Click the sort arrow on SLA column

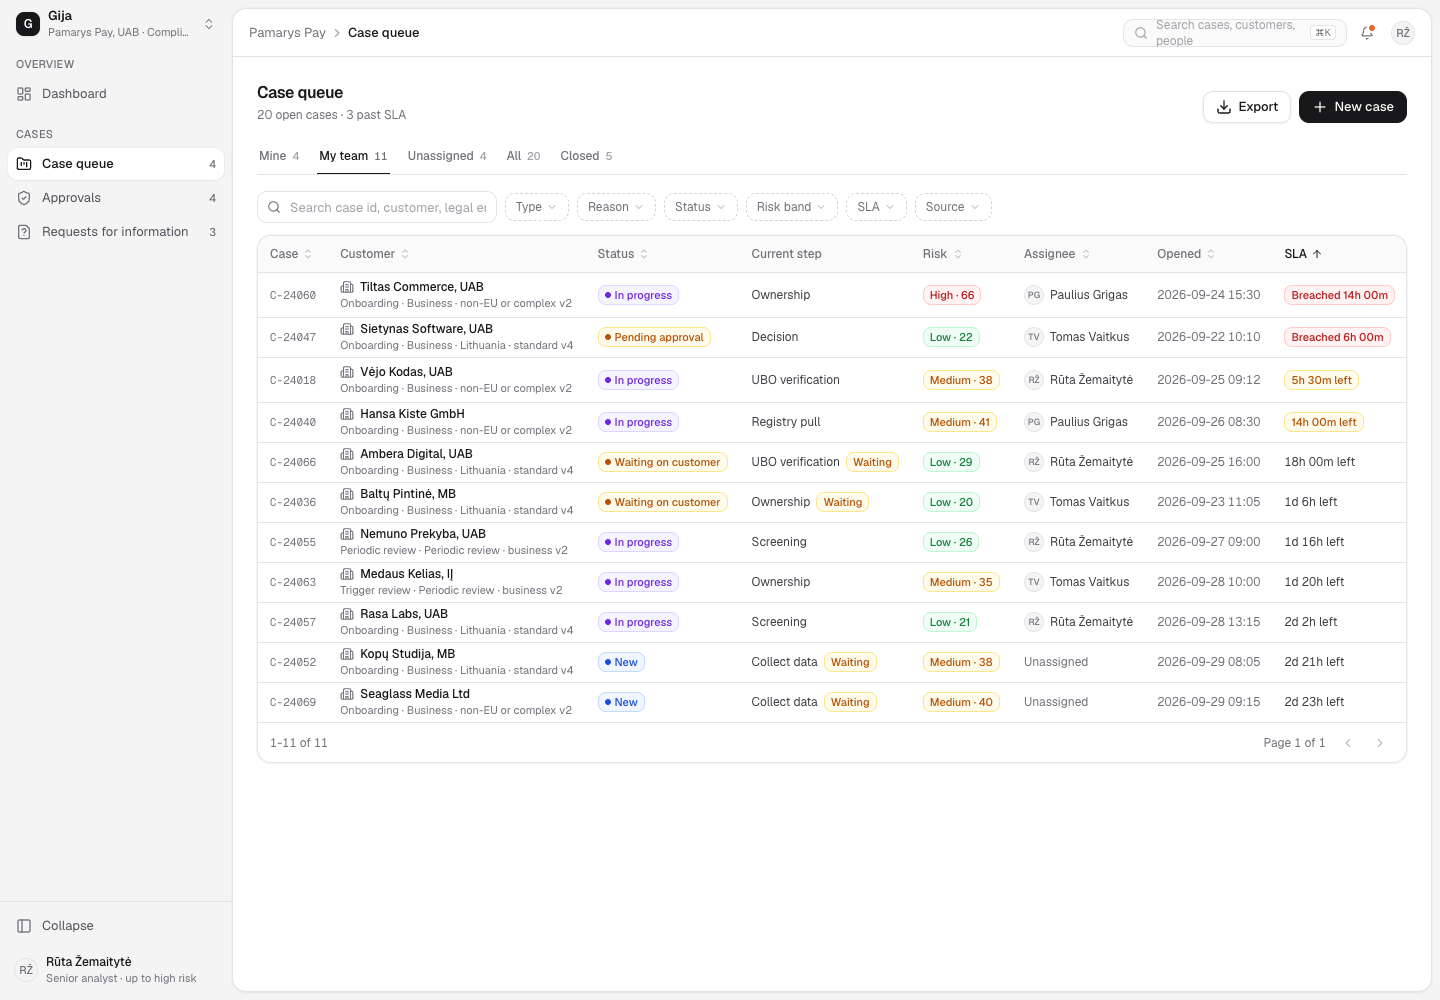tap(1317, 254)
